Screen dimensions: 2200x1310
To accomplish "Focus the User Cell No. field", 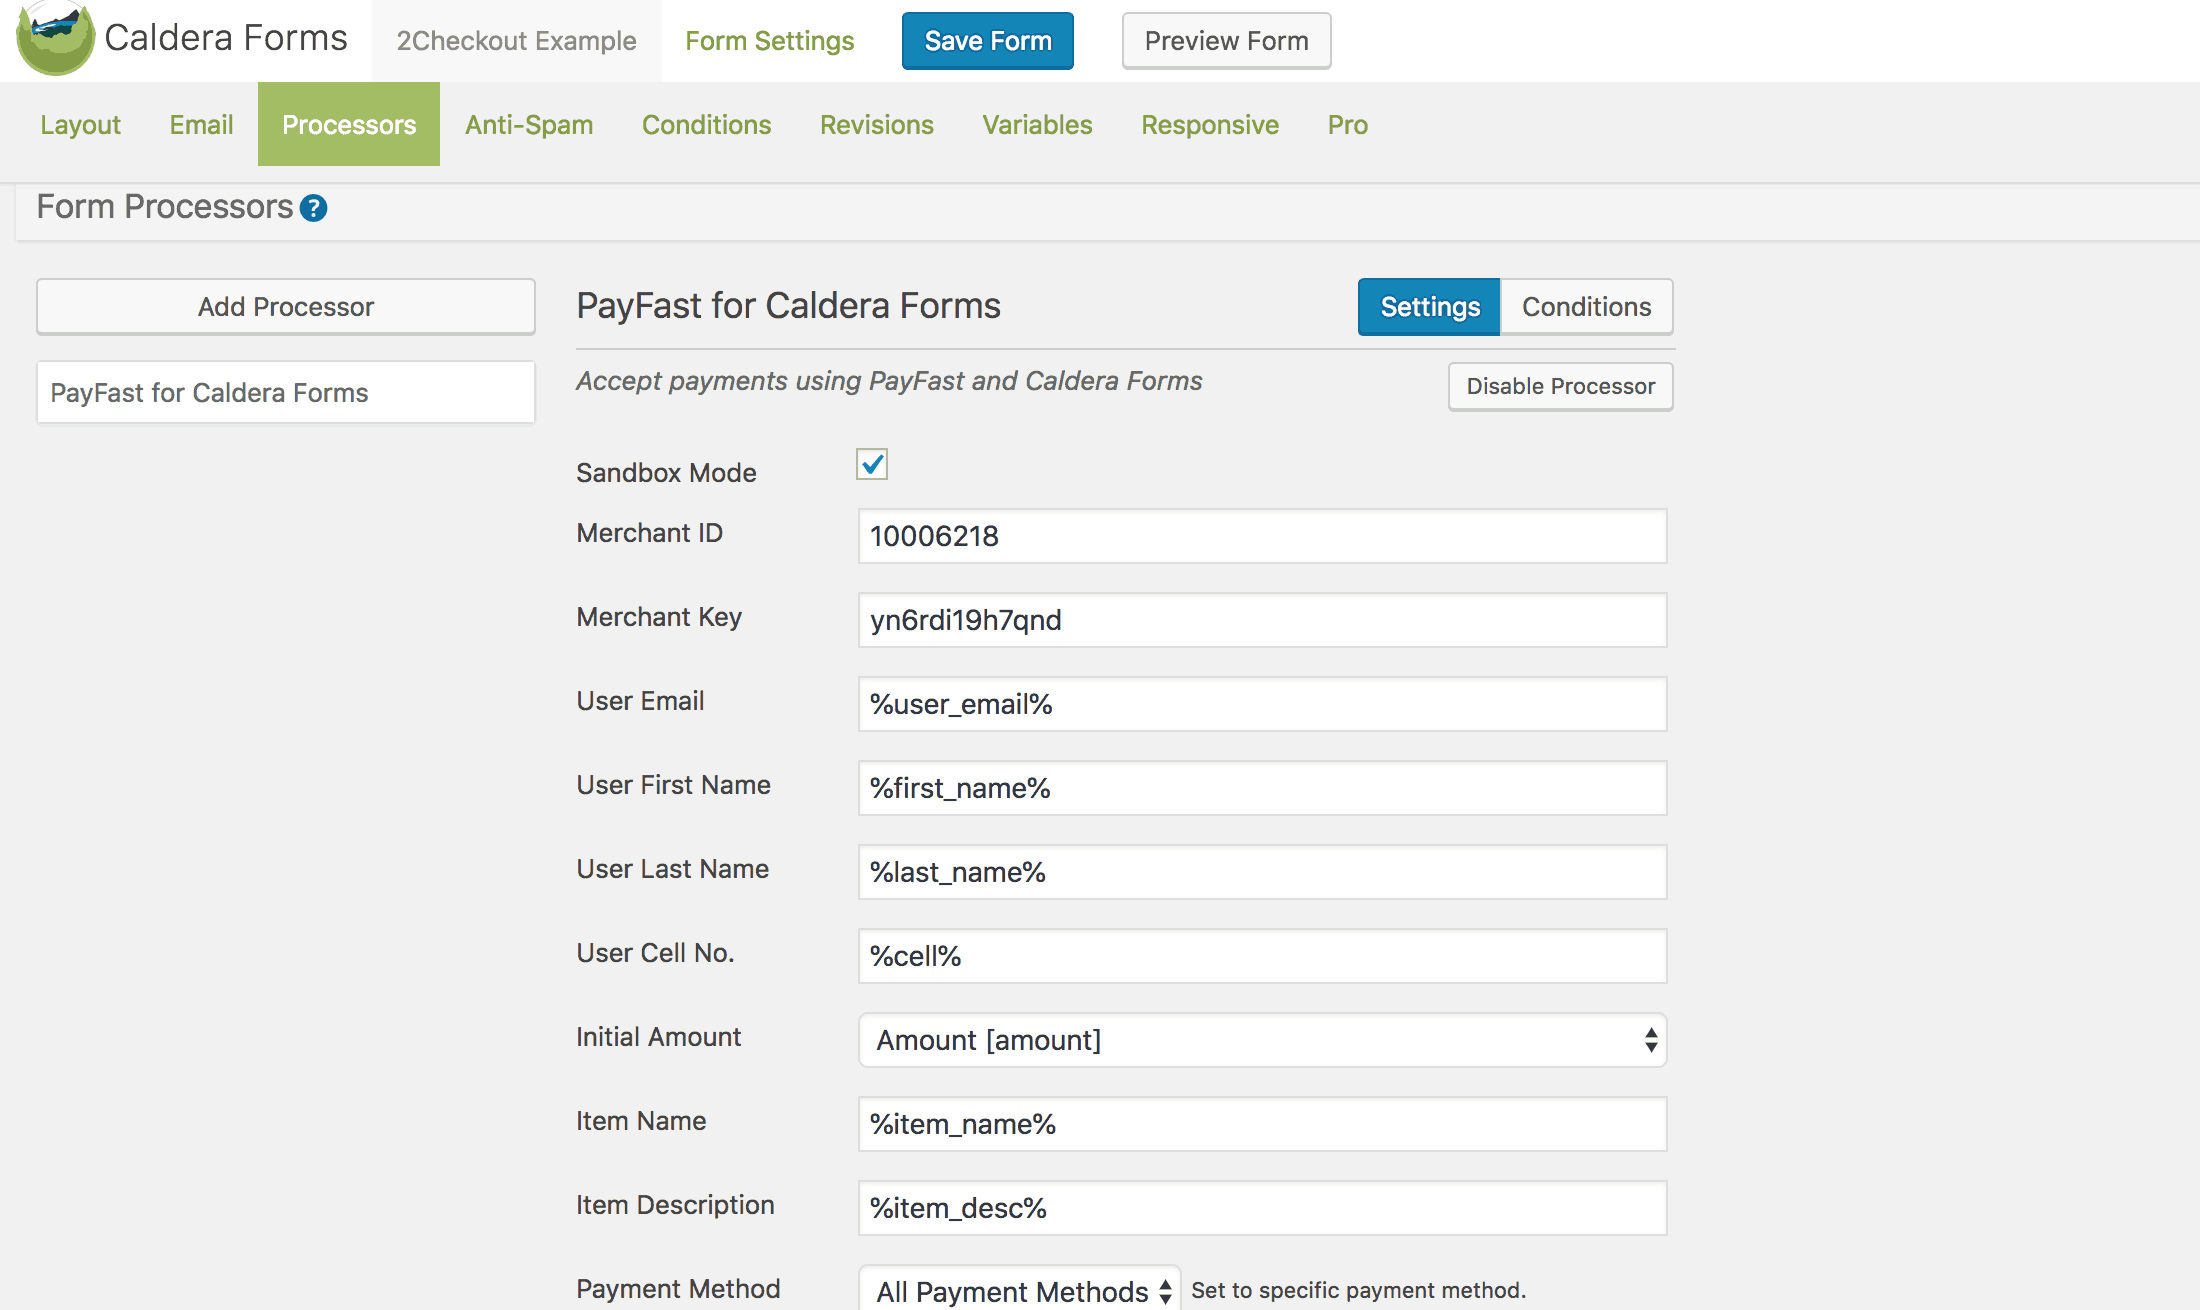I will (1262, 956).
